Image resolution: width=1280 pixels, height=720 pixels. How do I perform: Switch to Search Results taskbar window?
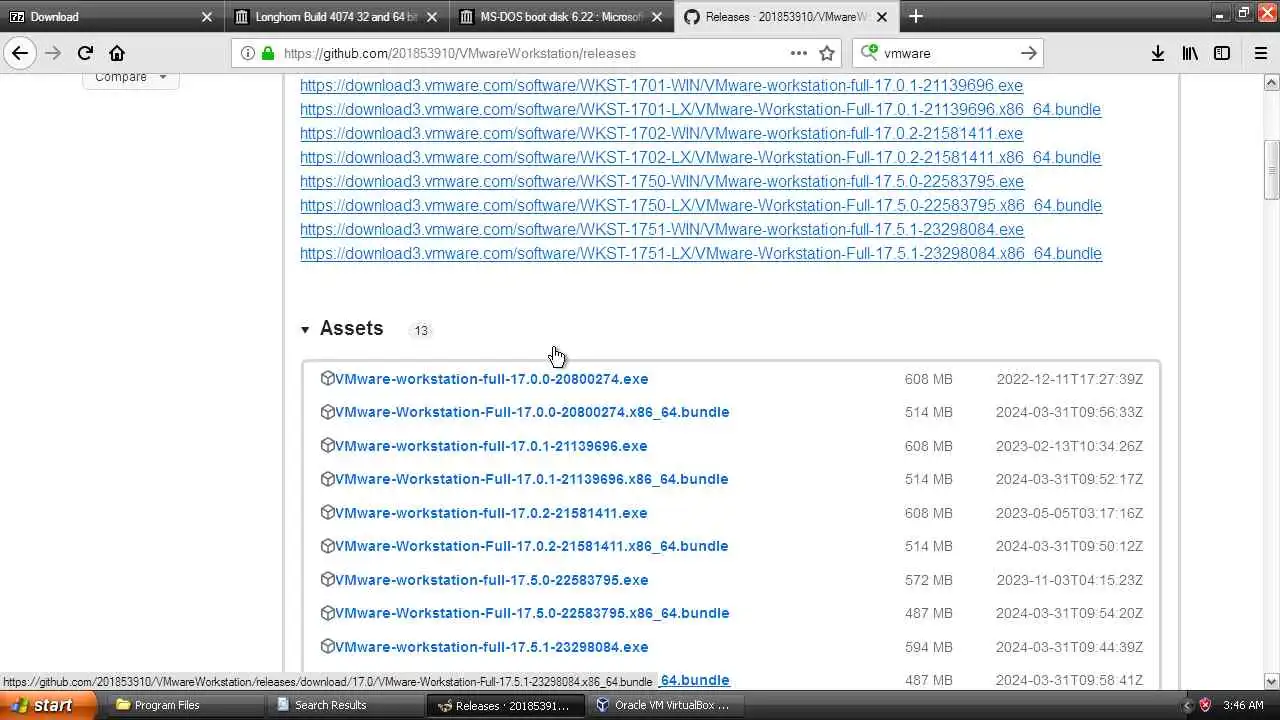pyautogui.click(x=345, y=705)
